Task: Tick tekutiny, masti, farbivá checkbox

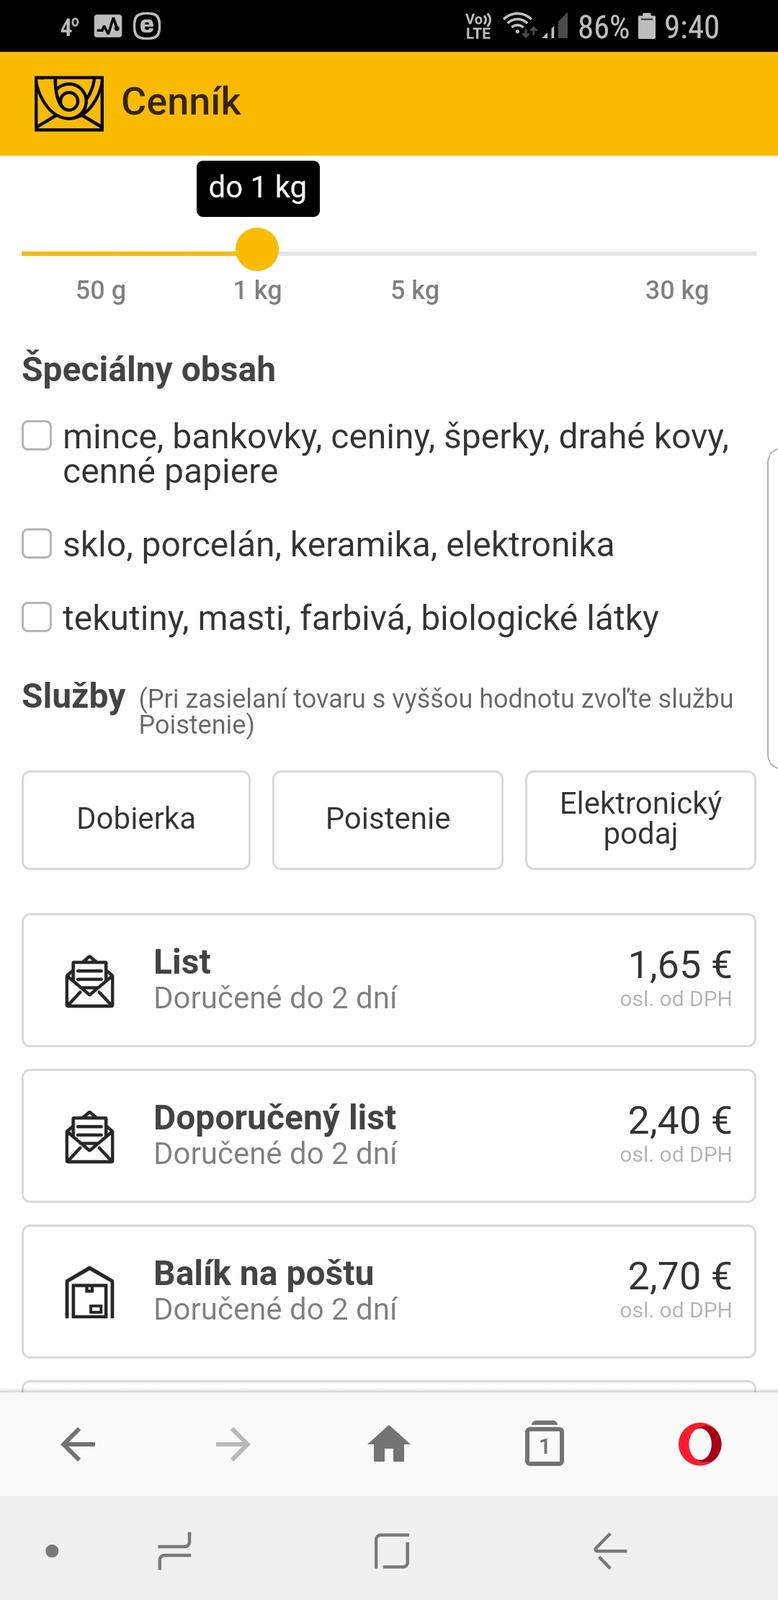Action: [37, 618]
